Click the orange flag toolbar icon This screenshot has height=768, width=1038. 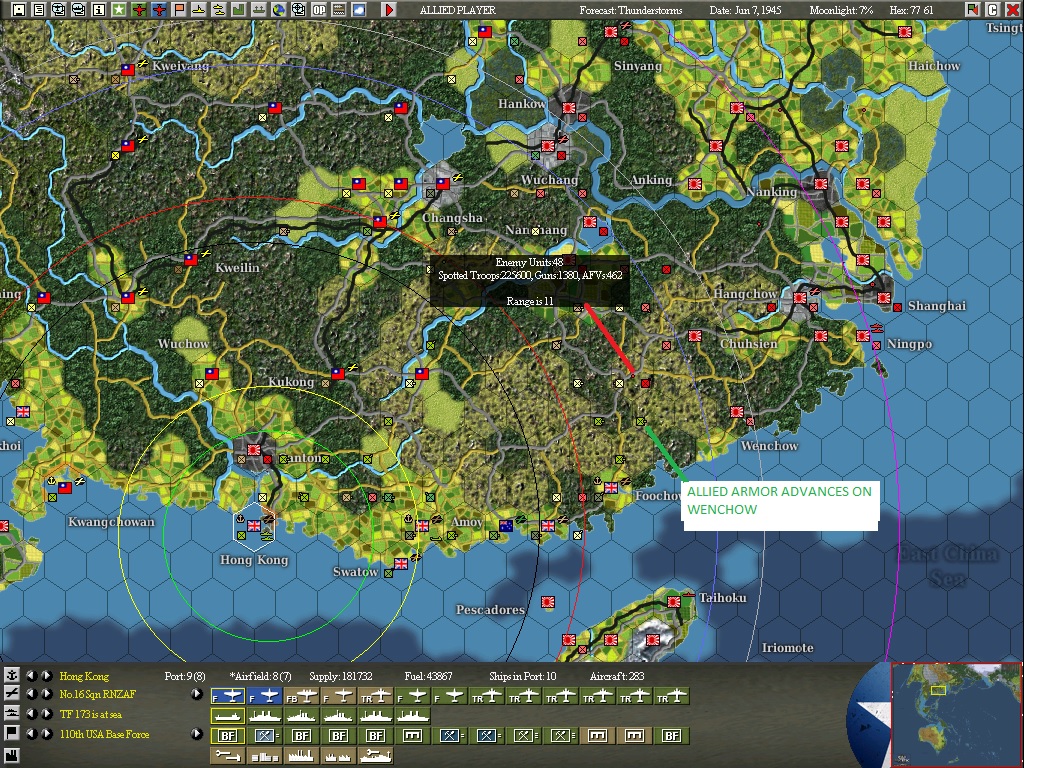point(179,10)
